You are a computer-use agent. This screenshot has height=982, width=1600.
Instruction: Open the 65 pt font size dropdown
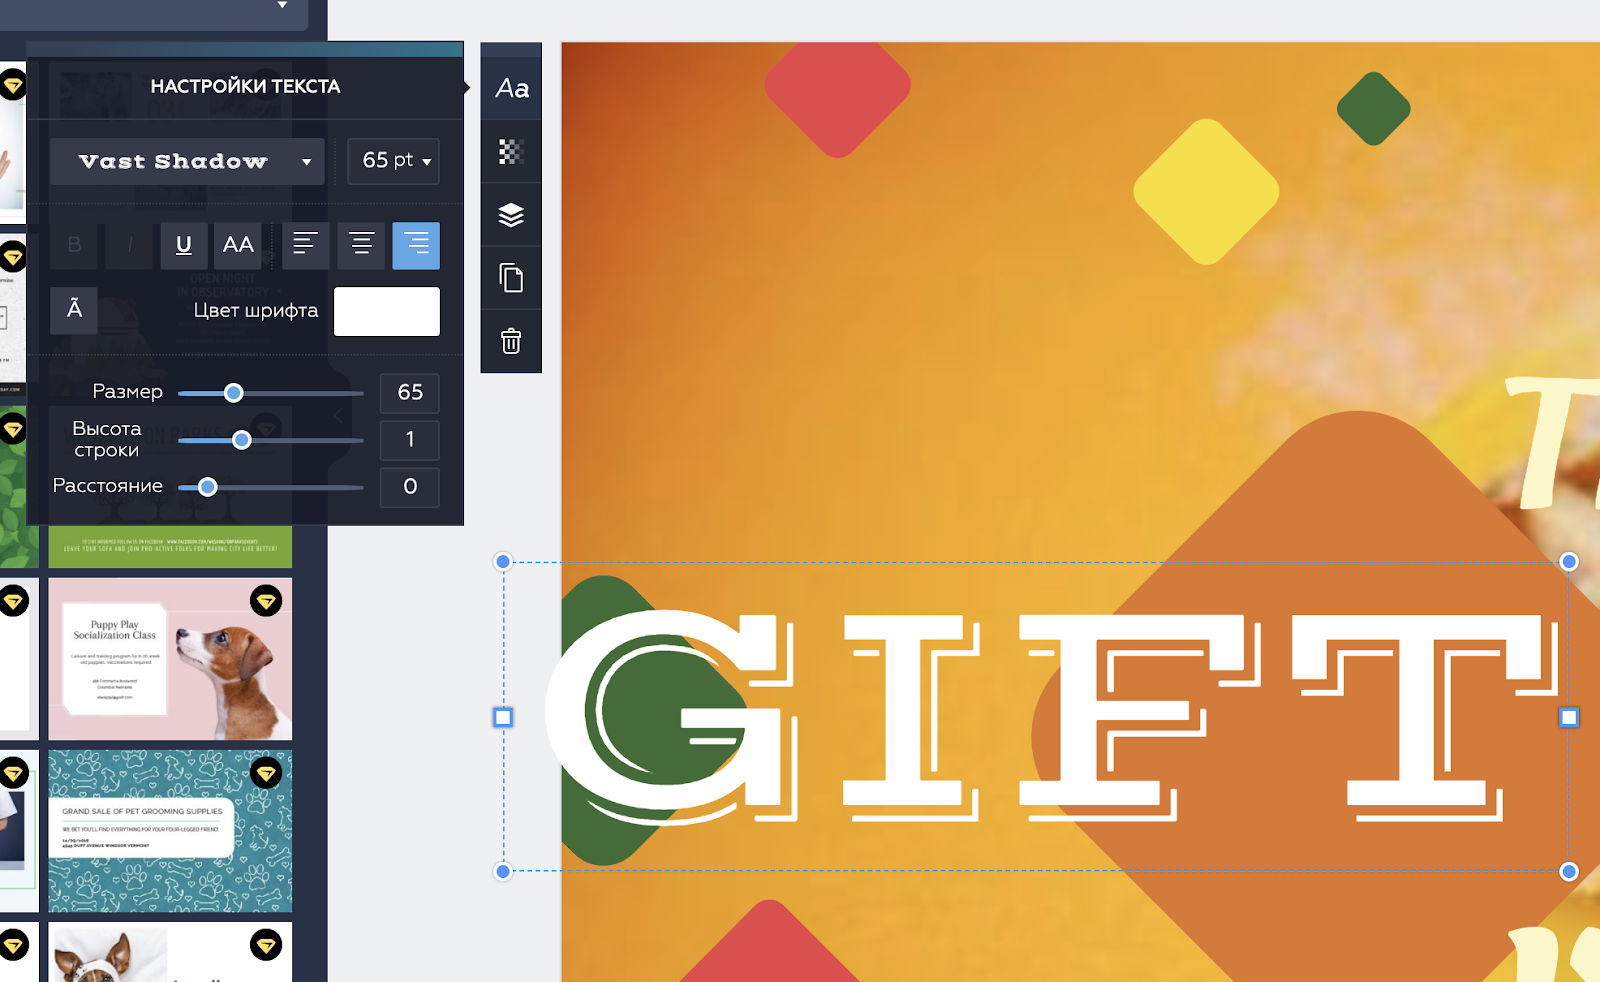coord(394,161)
